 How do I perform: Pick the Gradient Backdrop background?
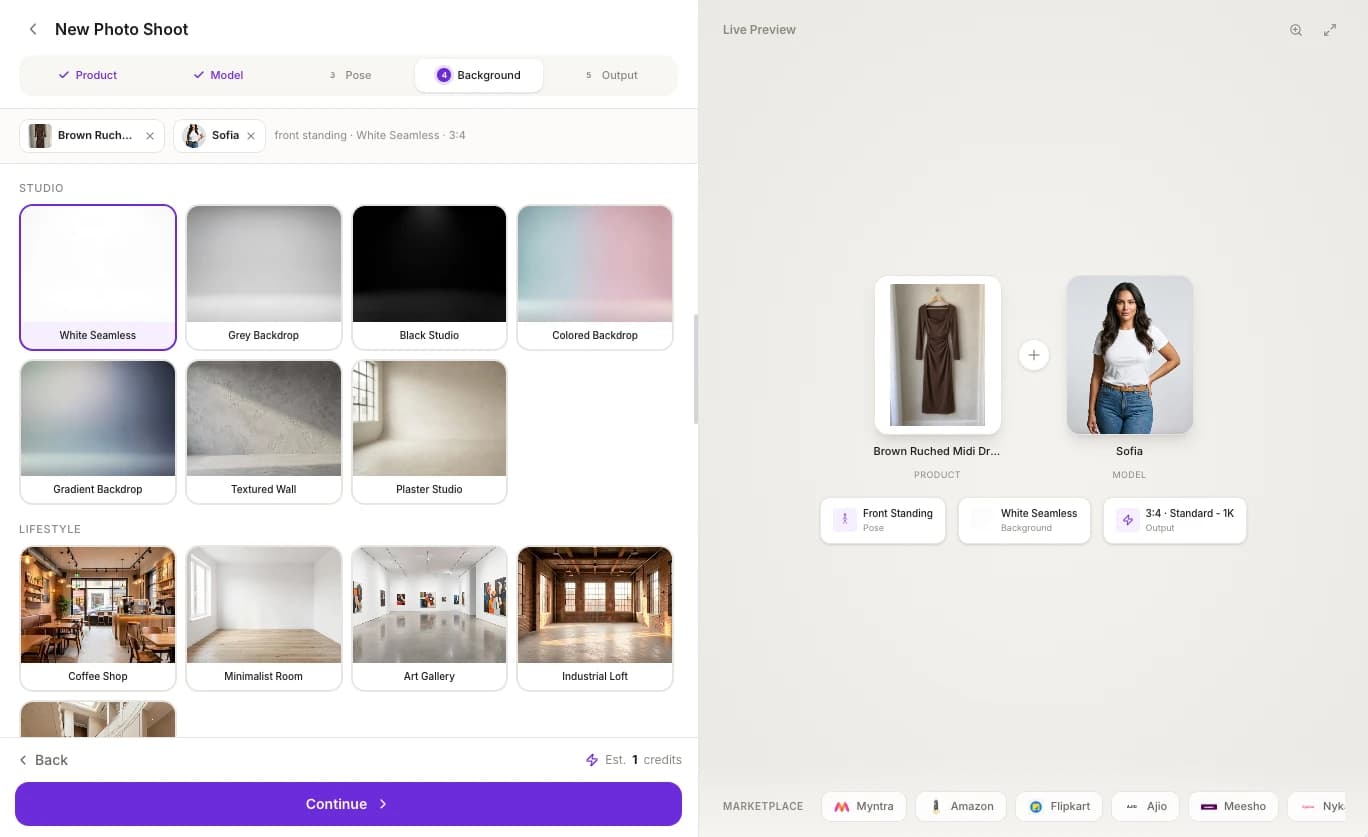tap(98, 431)
